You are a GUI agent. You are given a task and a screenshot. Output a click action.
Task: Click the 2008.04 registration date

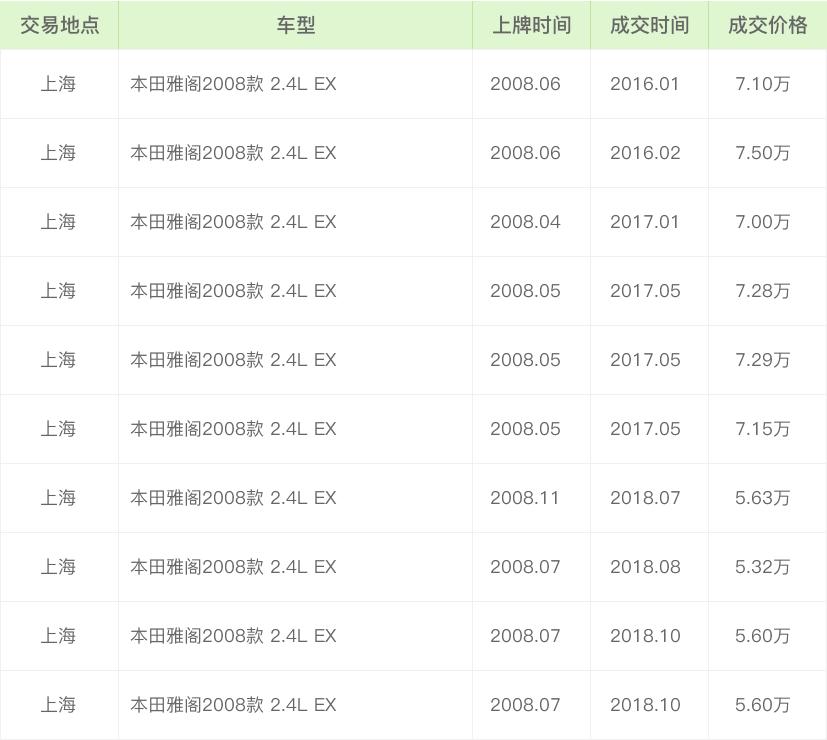point(525,222)
